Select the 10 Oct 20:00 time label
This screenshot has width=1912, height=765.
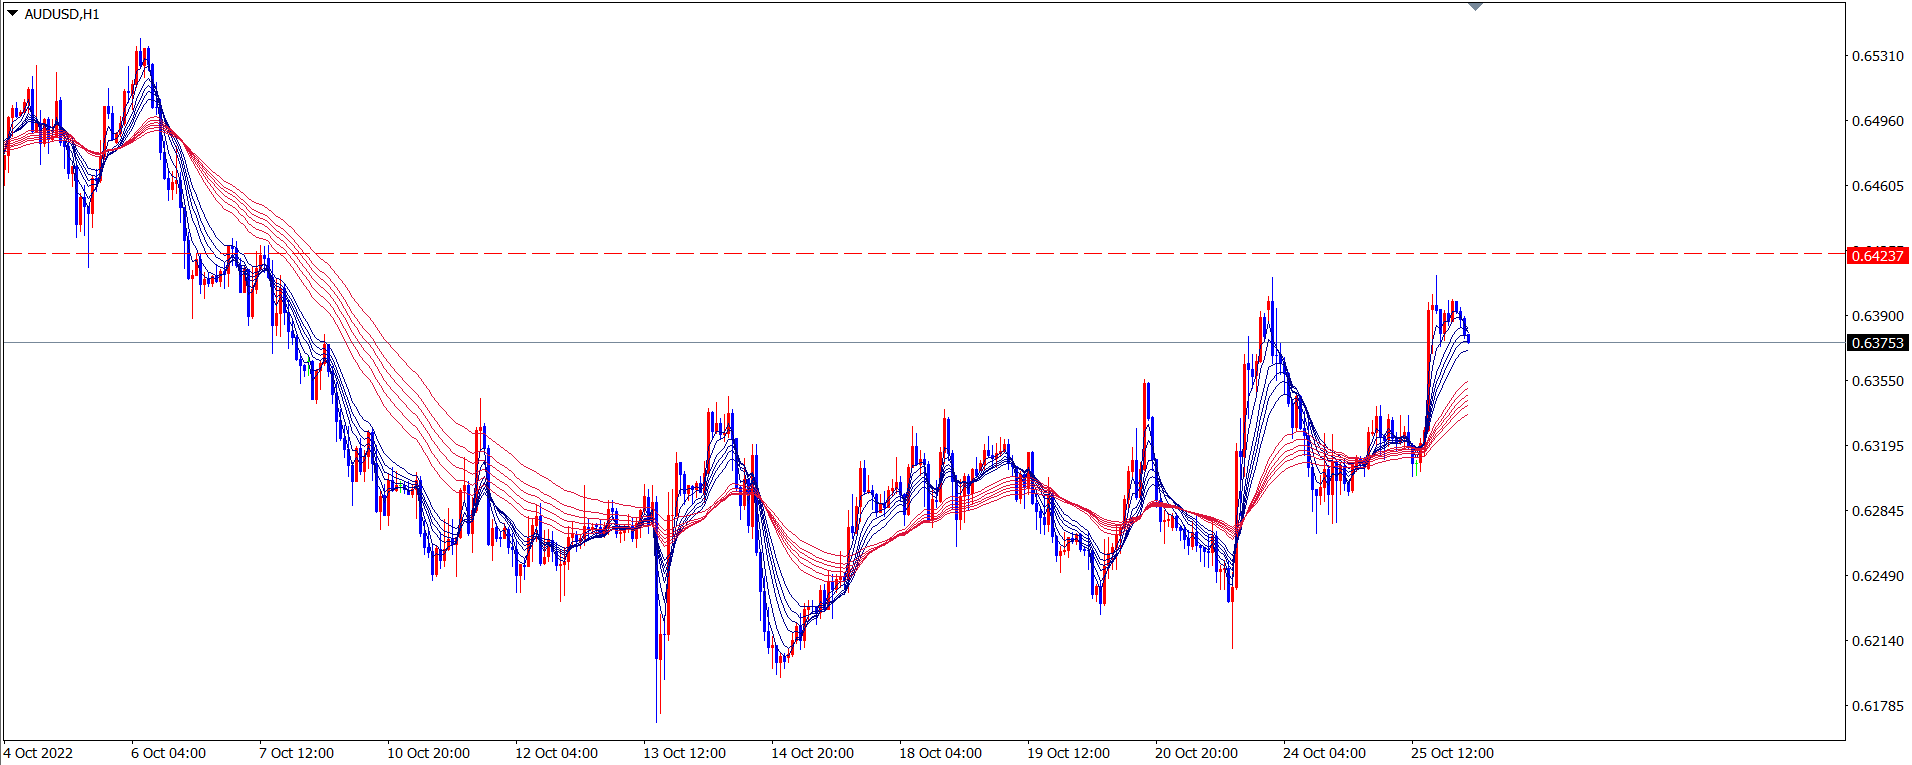click(x=428, y=753)
